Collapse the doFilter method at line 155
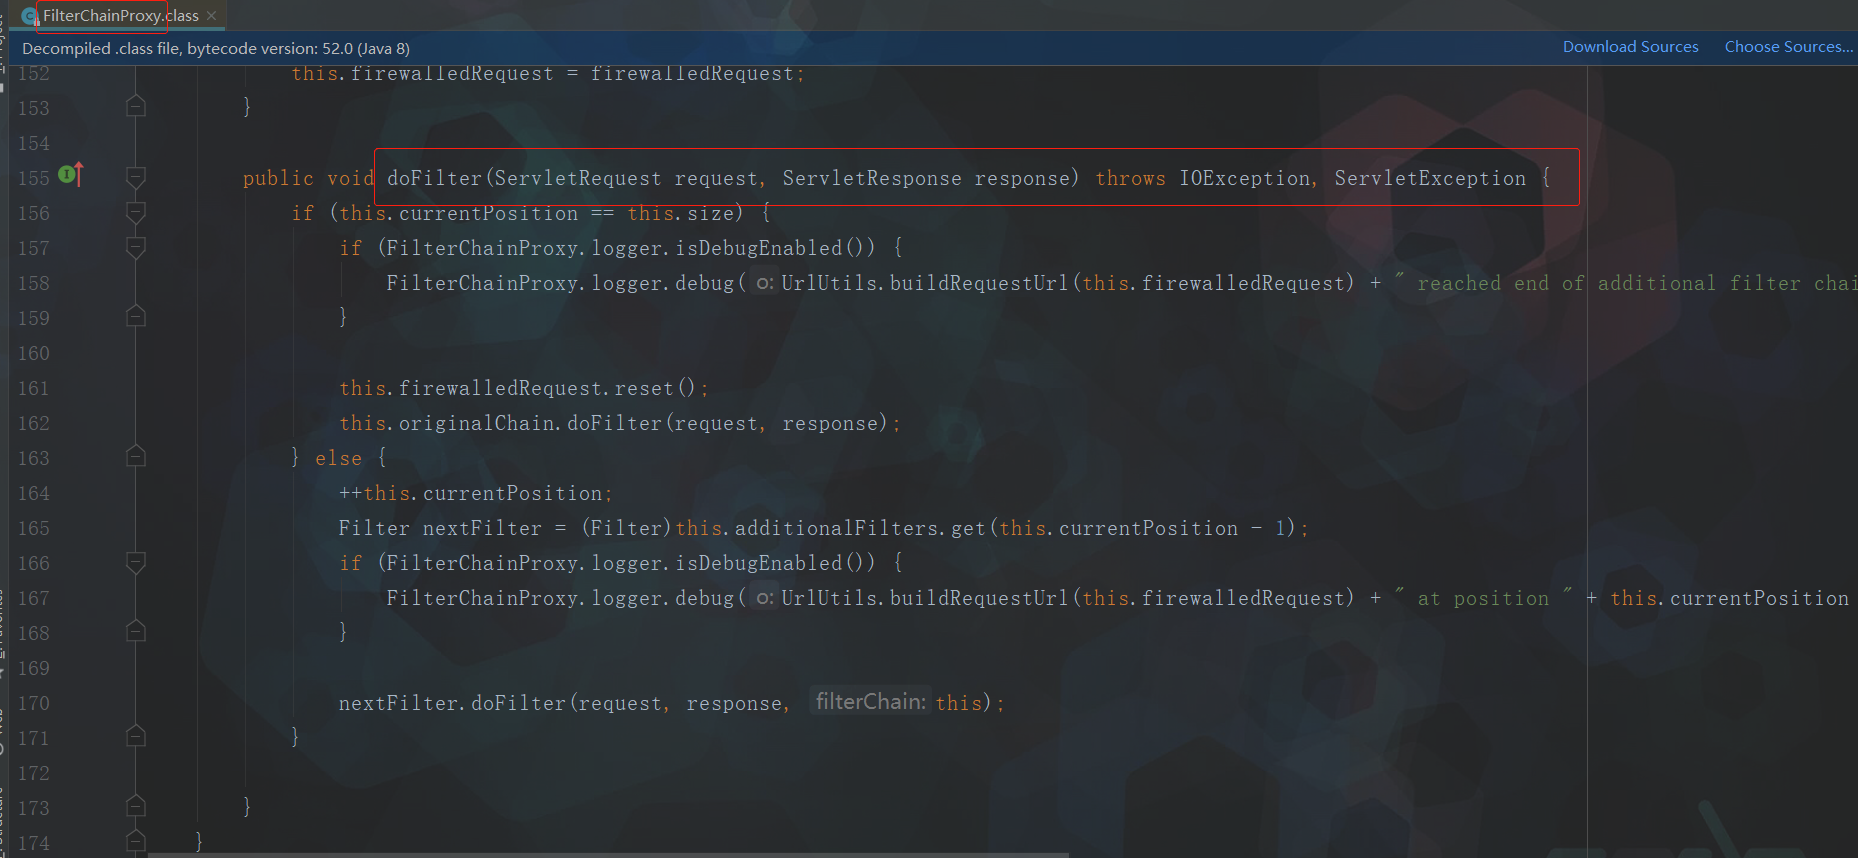Screen dimensions: 1858x858 coord(136,178)
